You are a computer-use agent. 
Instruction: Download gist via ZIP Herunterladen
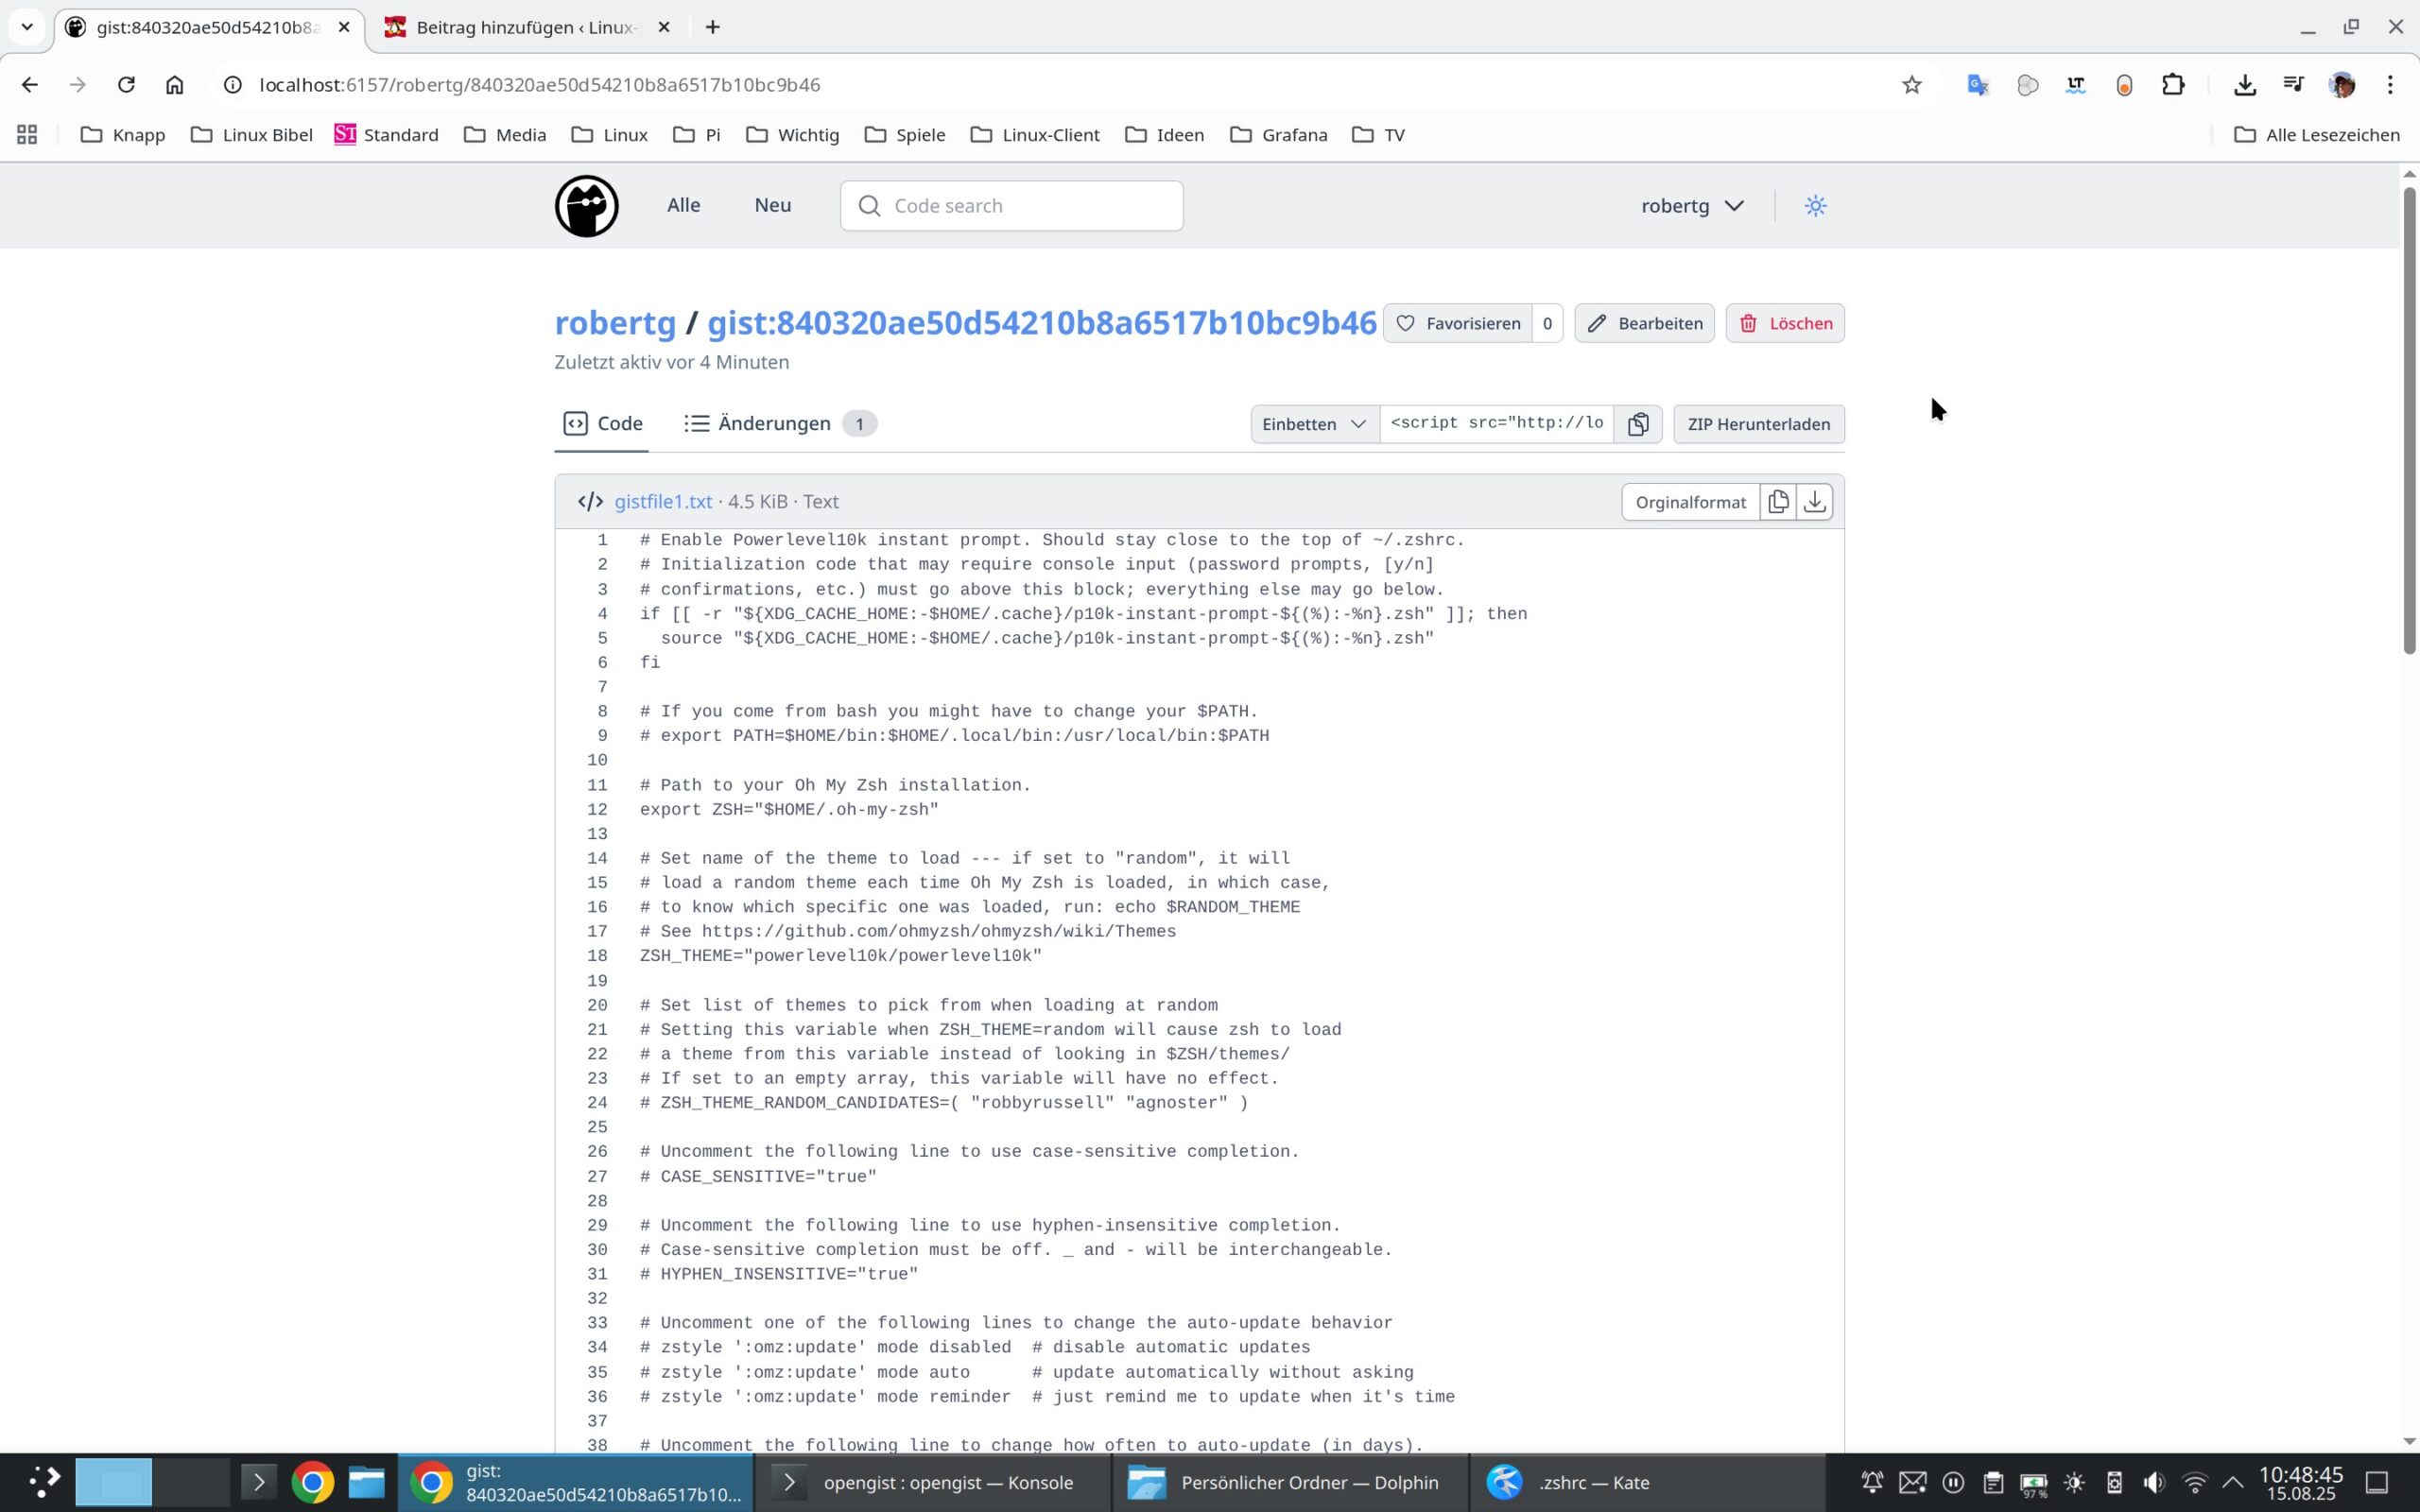point(1759,424)
